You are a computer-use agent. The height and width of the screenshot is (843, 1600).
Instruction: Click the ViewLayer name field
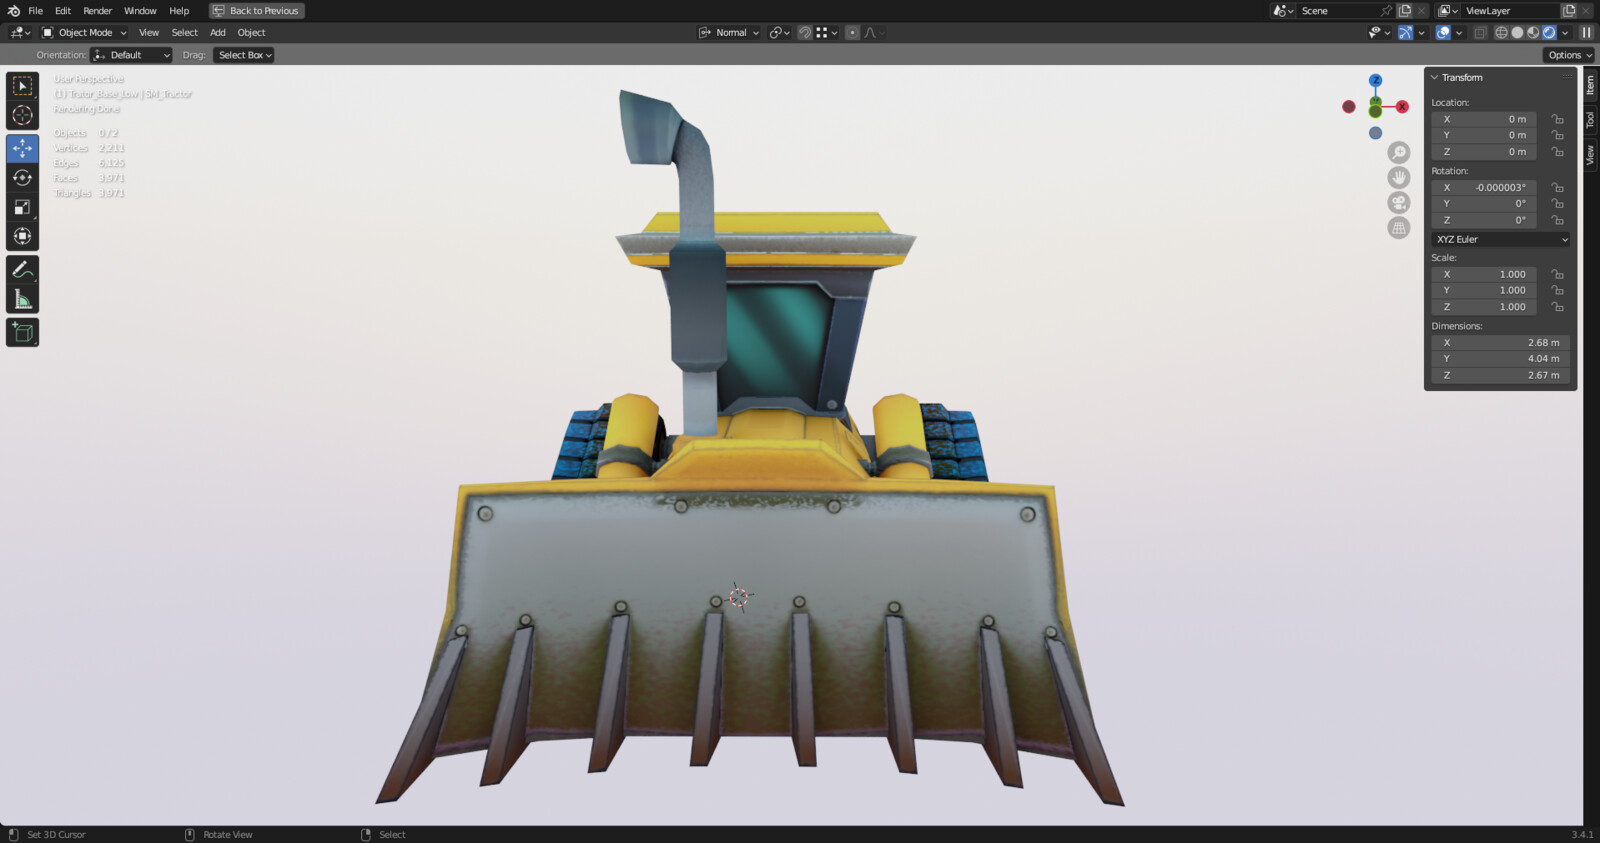[1510, 11]
